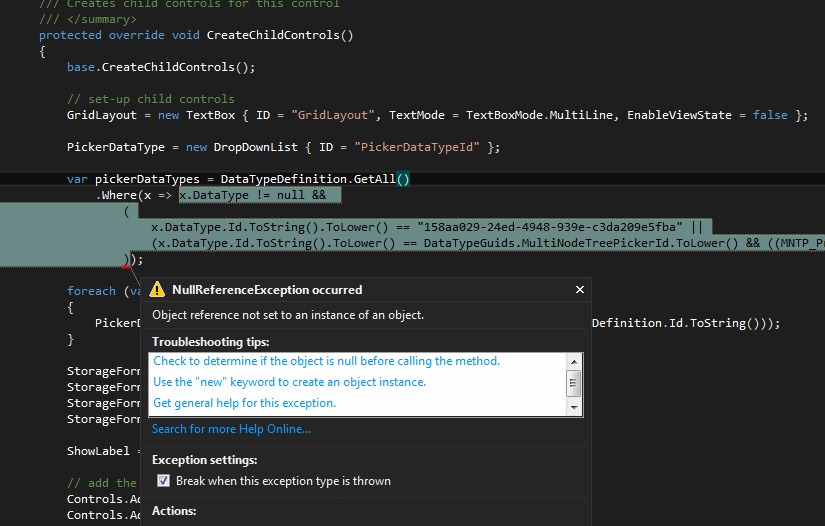
Task: Click the GUID string '158aa029-24ed-4948-939e-c3da209e5fba'
Action: pyautogui.click(x=550, y=227)
